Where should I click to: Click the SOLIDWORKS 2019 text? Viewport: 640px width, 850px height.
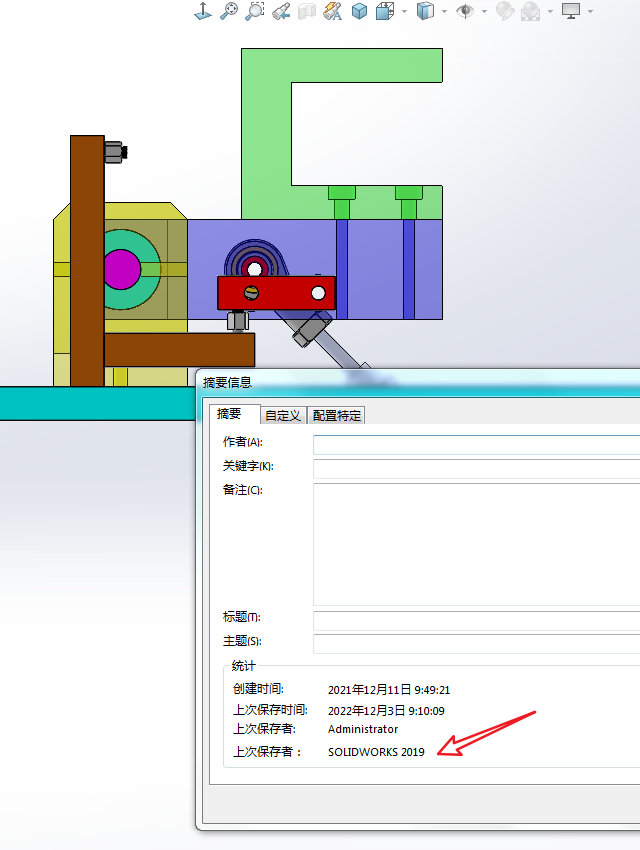[x=376, y=752]
